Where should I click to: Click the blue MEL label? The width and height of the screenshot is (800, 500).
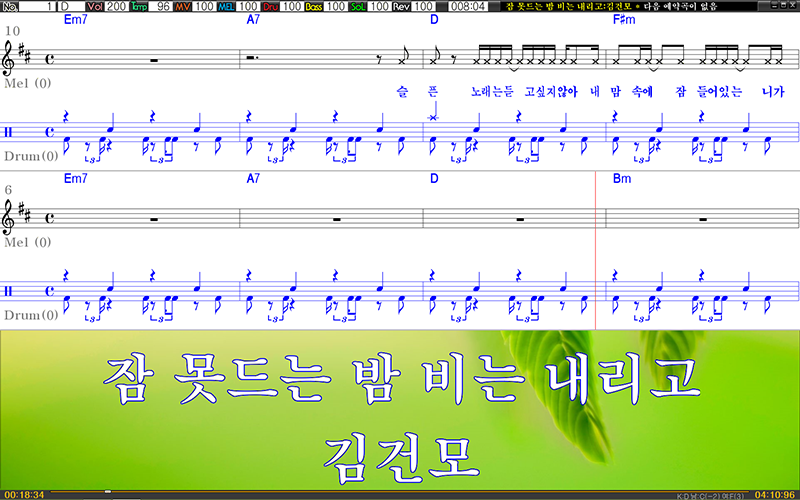point(227,6)
